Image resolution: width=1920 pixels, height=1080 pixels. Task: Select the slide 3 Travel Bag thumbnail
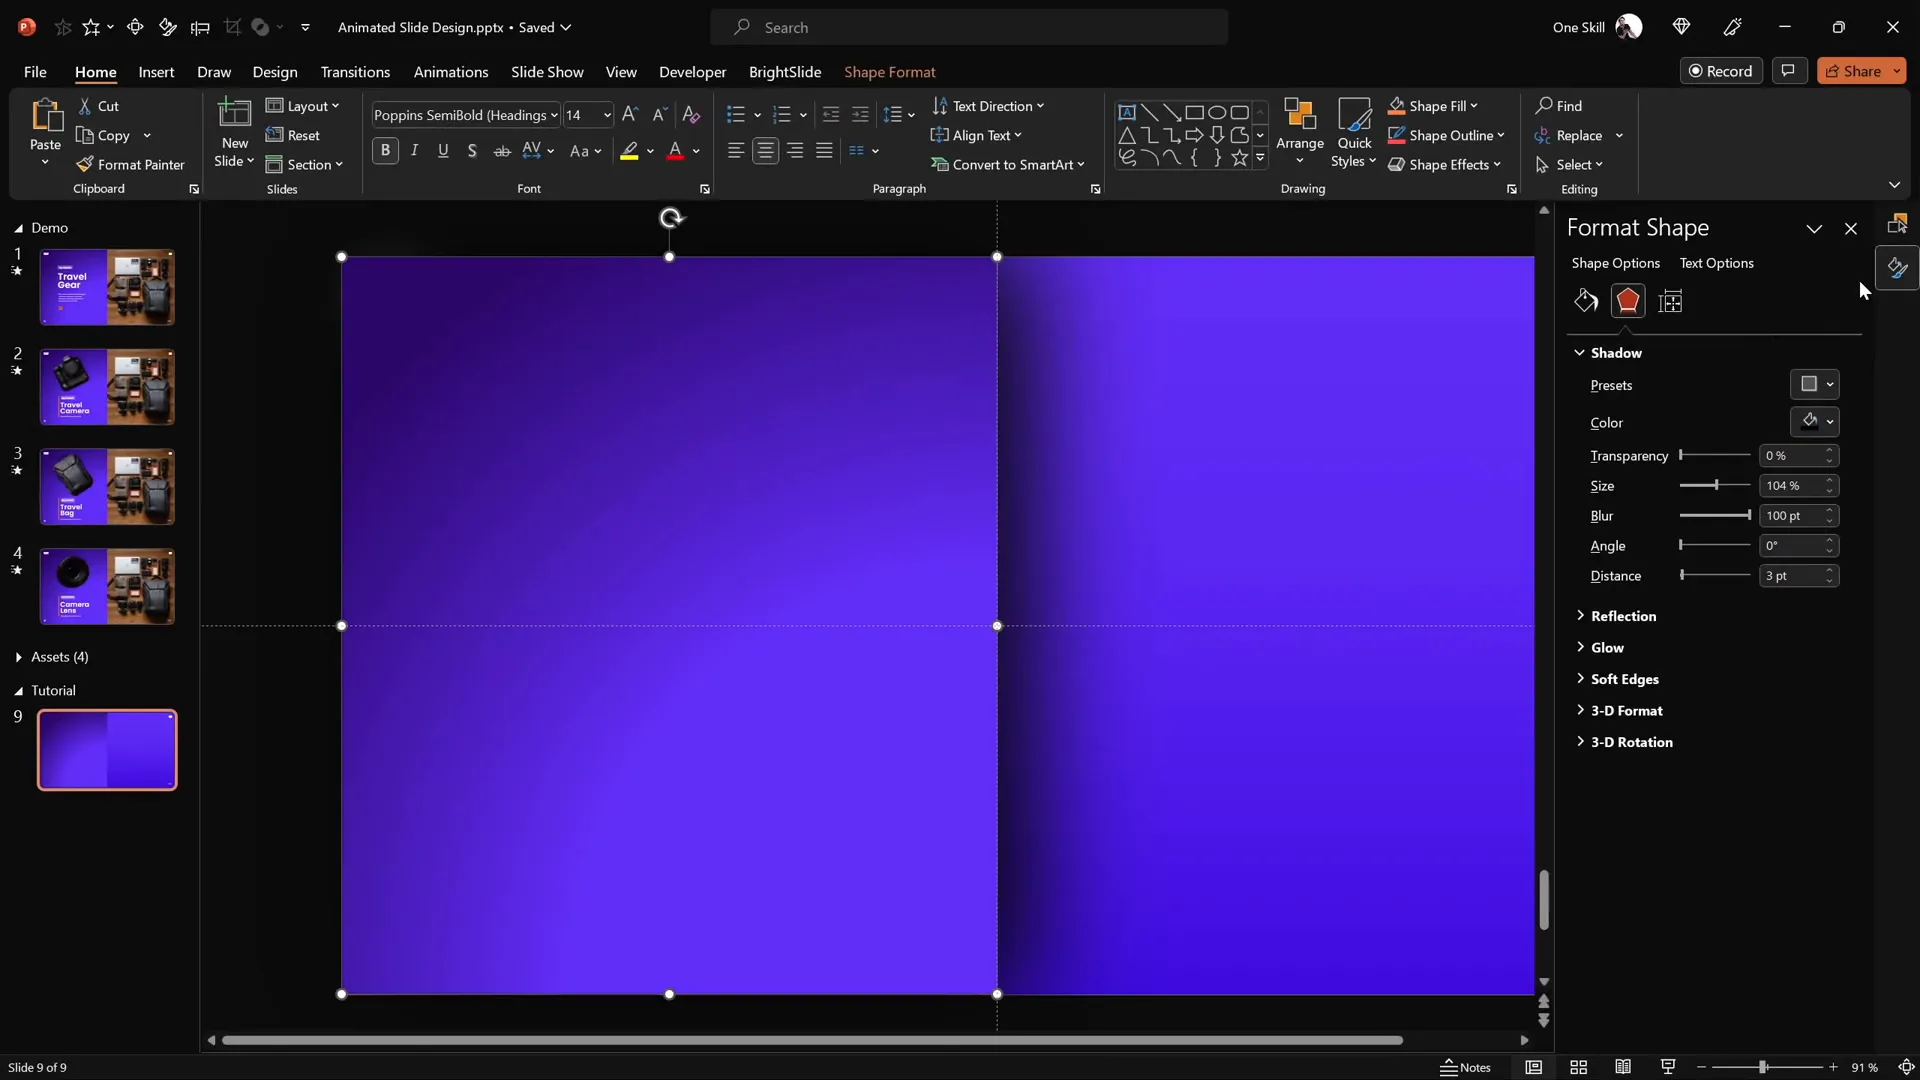pyautogui.click(x=107, y=487)
